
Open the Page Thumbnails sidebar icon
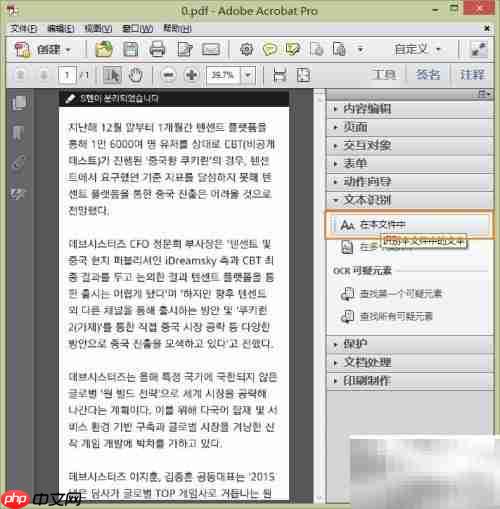pyautogui.click(x=19, y=103)
